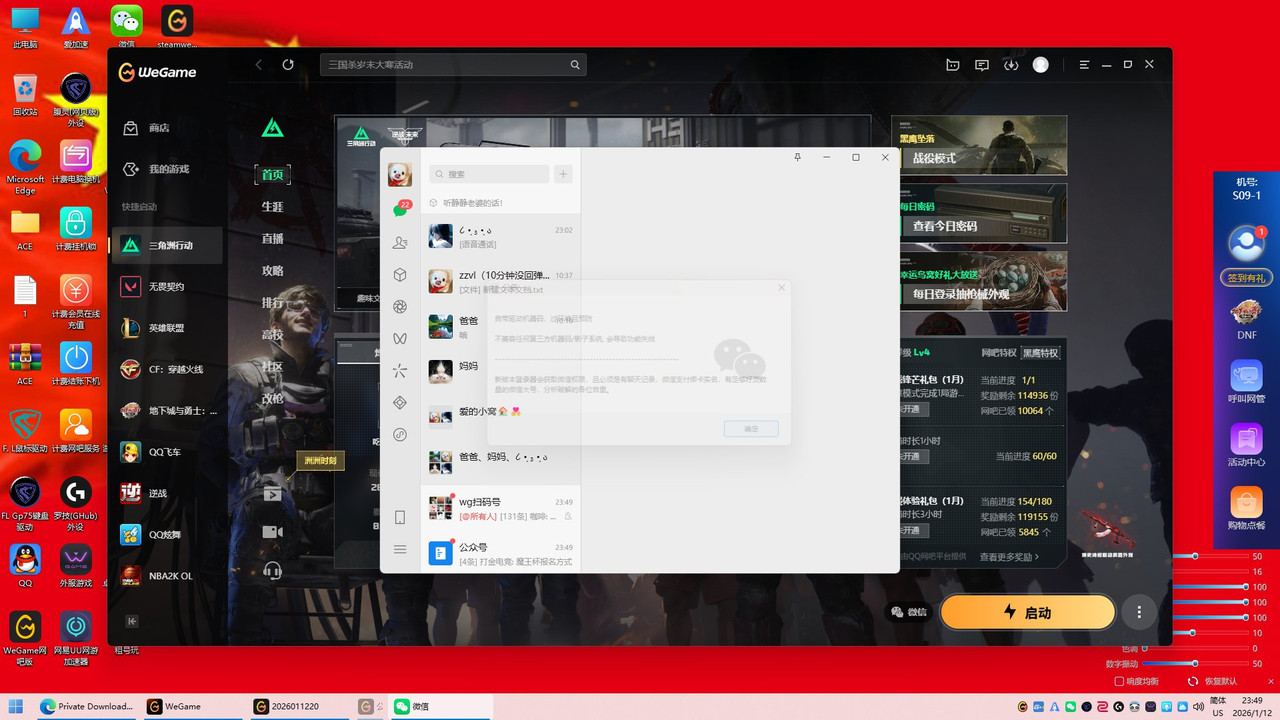This screenshot has width=1280, height=720.
Task: Click 确定 in the faded WeChat dialog
Action: coord(751,428)
